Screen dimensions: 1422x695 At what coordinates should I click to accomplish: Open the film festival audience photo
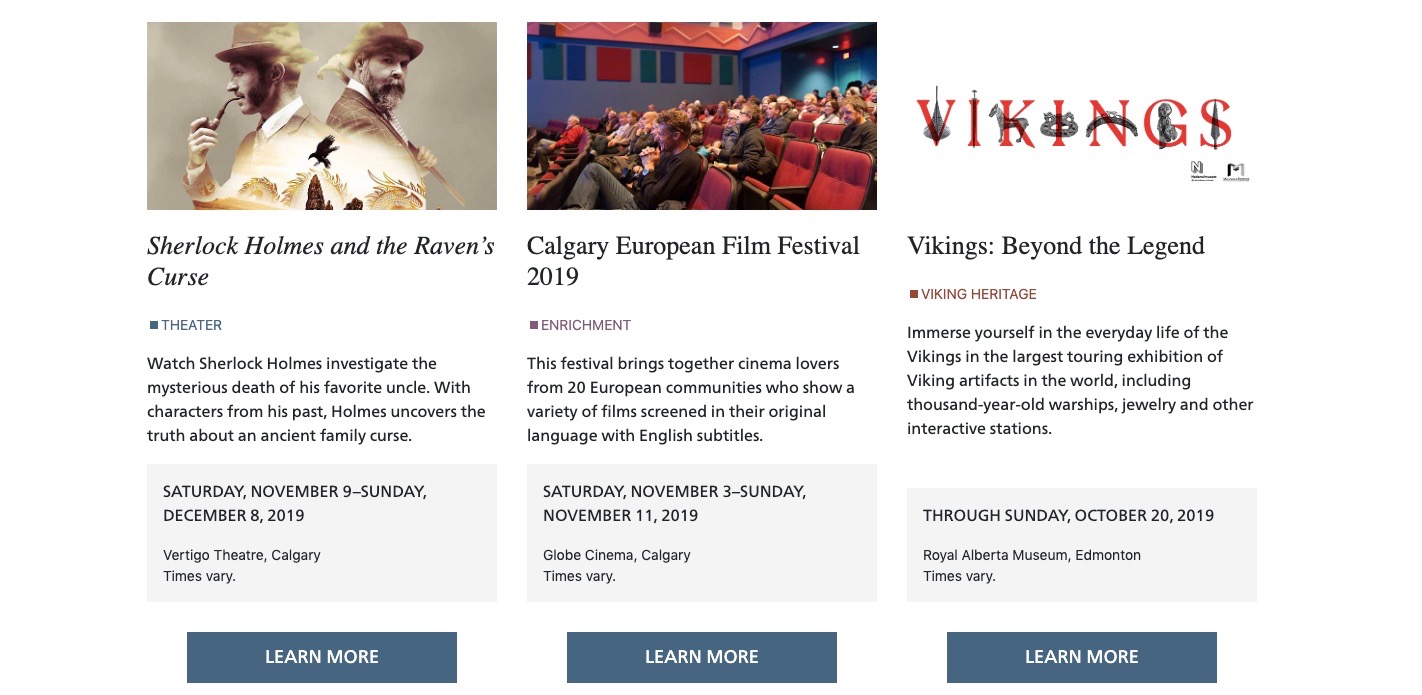point(702,116)
